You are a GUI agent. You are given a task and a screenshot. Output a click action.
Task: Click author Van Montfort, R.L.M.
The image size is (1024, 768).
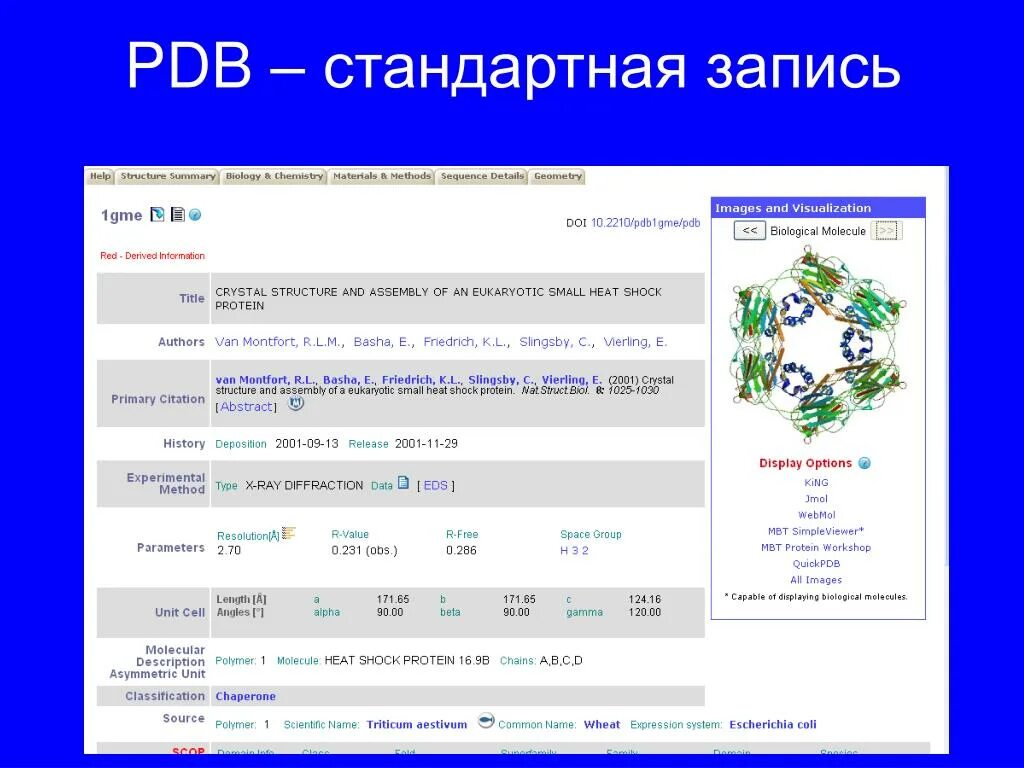278,342
